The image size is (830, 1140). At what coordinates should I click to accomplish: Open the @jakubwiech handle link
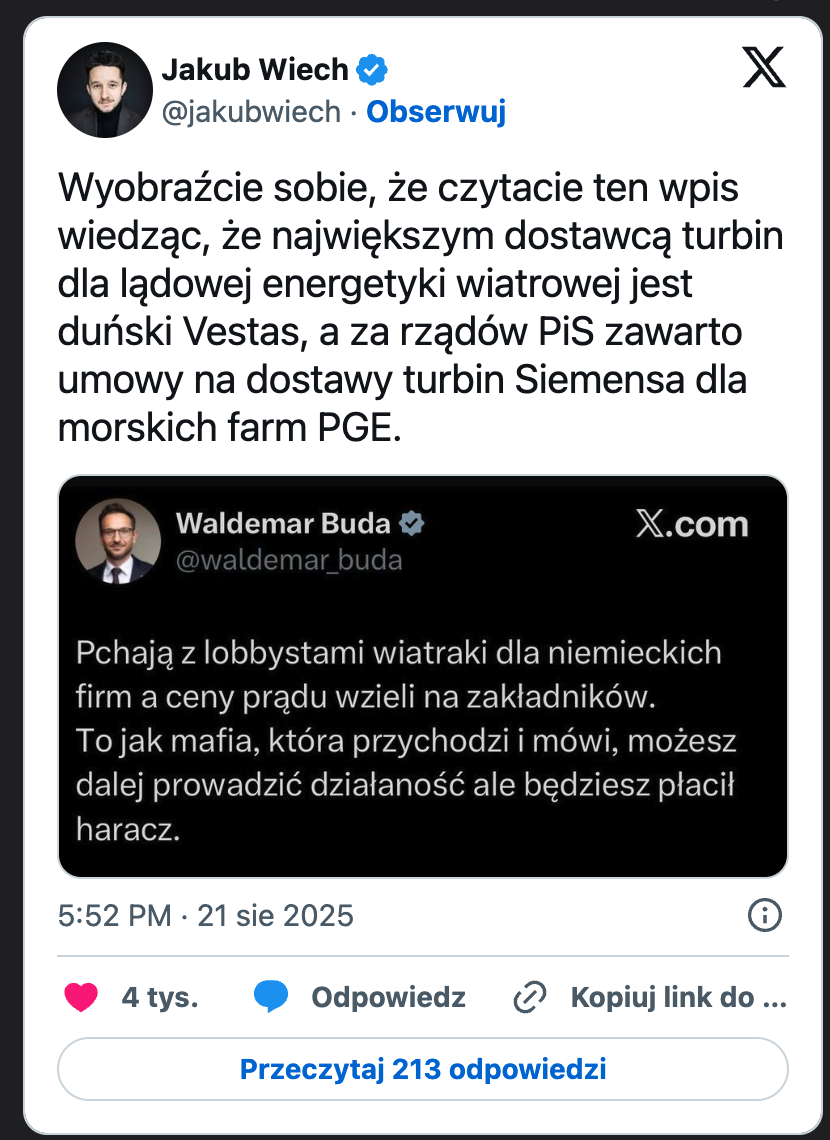pyautogui.click(x=251, y=112)
